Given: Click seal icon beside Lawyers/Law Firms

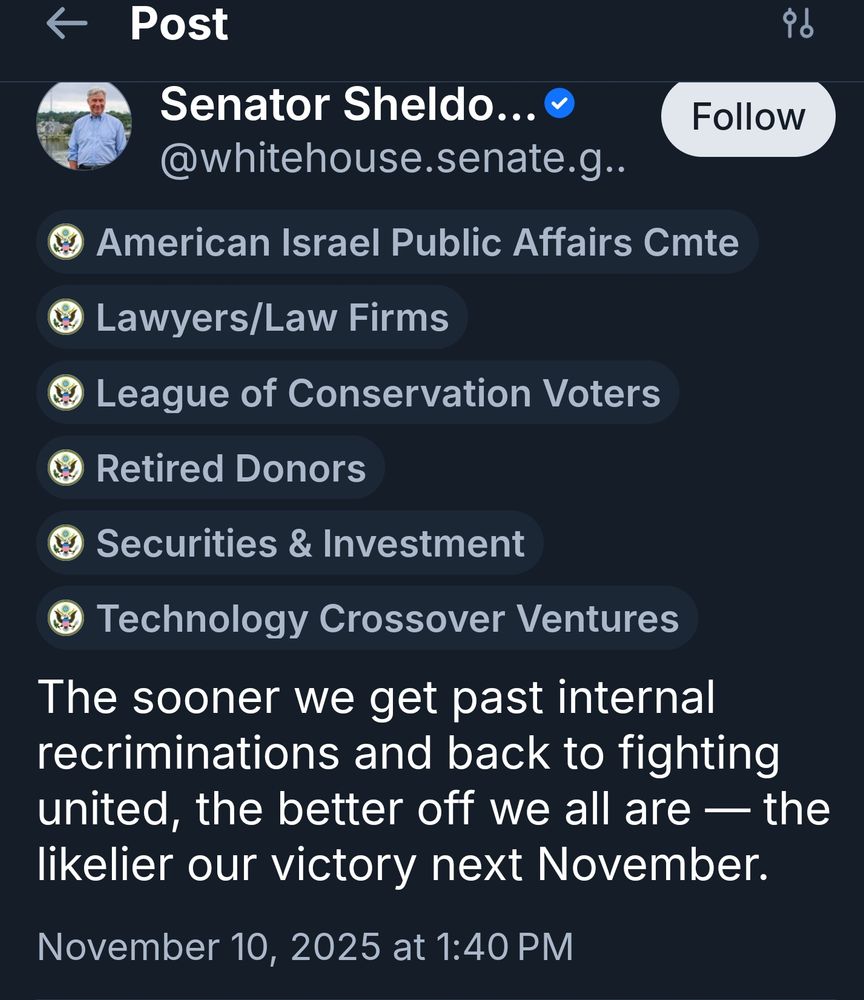Looking at the screenshot, I should click(66, 318).
